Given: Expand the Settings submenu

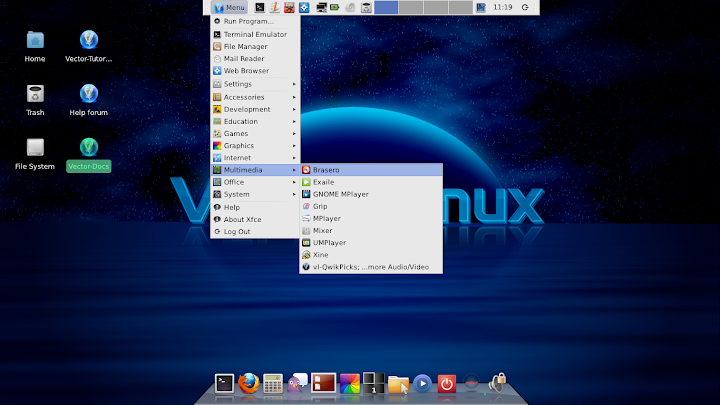Looking at the screenshot, I should 255,84.
